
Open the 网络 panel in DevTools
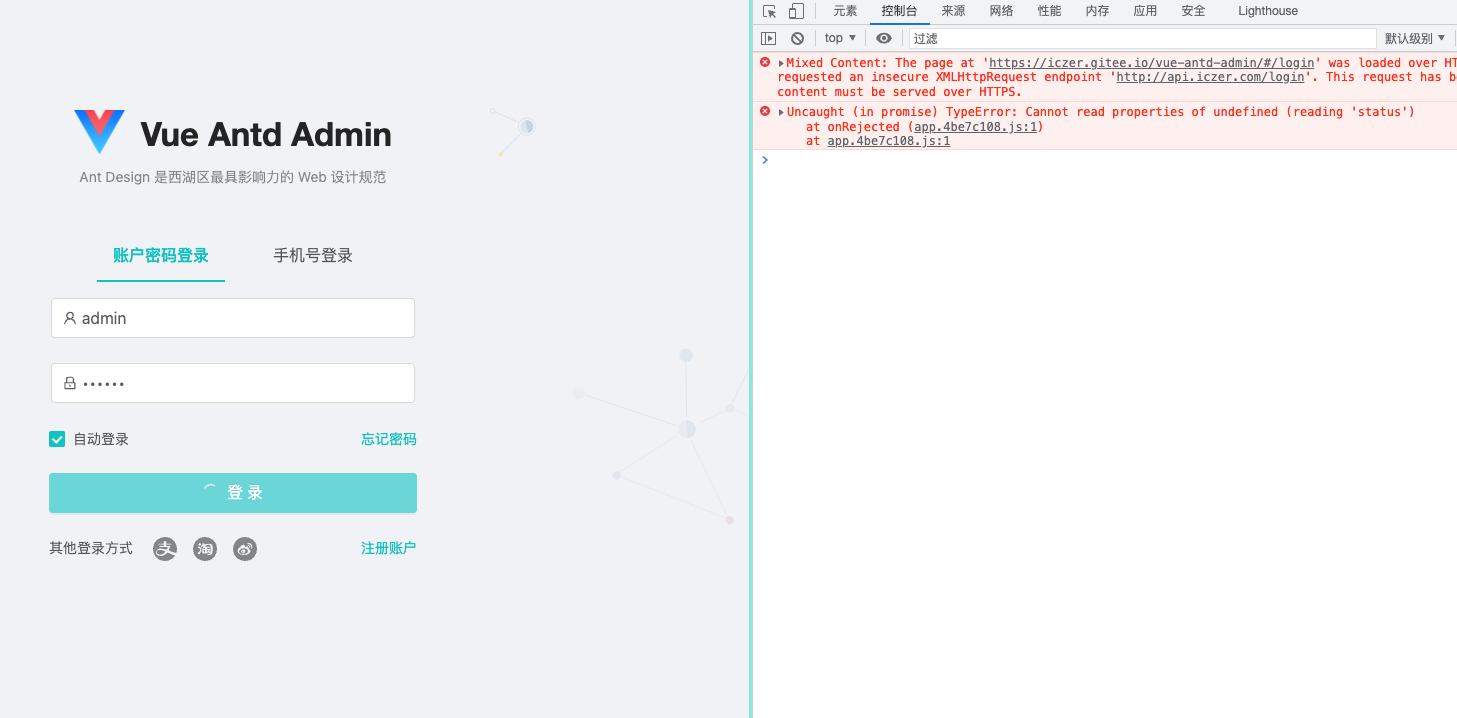tap(1001, 11)
